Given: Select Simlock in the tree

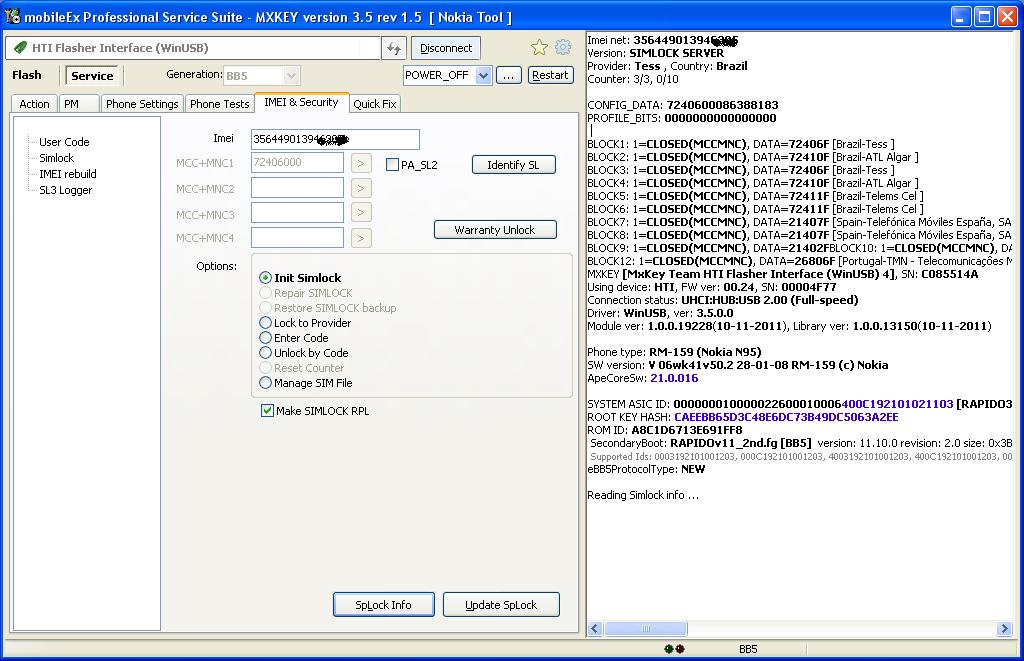Looking at the screenshot, I should 57,158.
